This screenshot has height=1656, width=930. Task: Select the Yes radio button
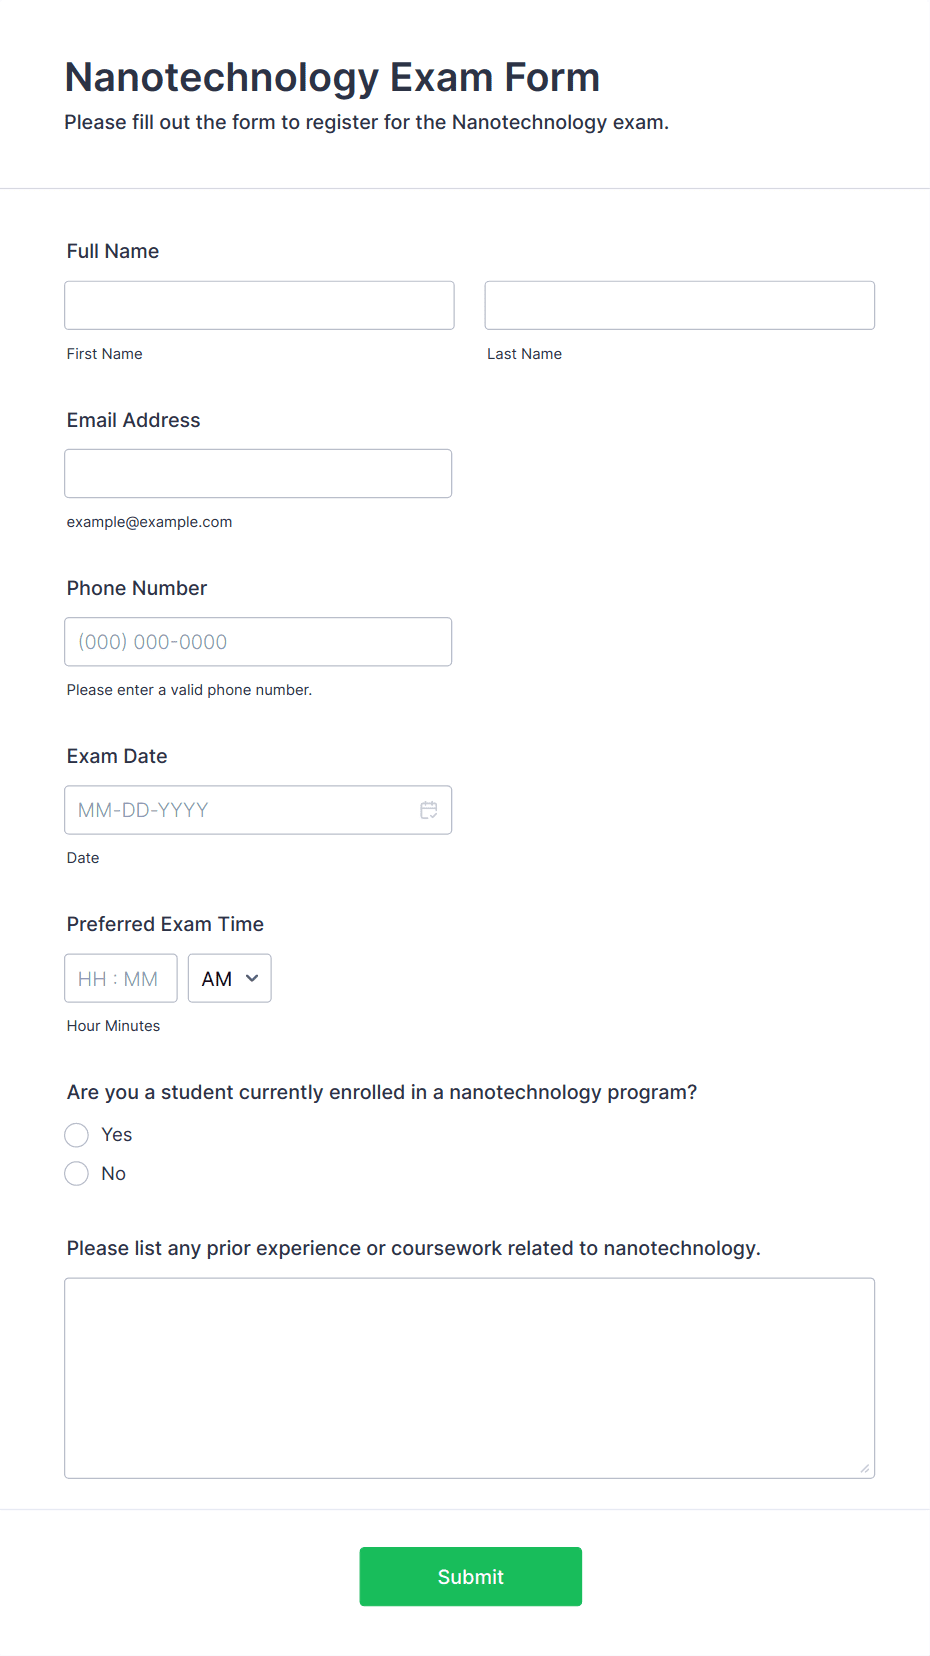click(77, 1135)
